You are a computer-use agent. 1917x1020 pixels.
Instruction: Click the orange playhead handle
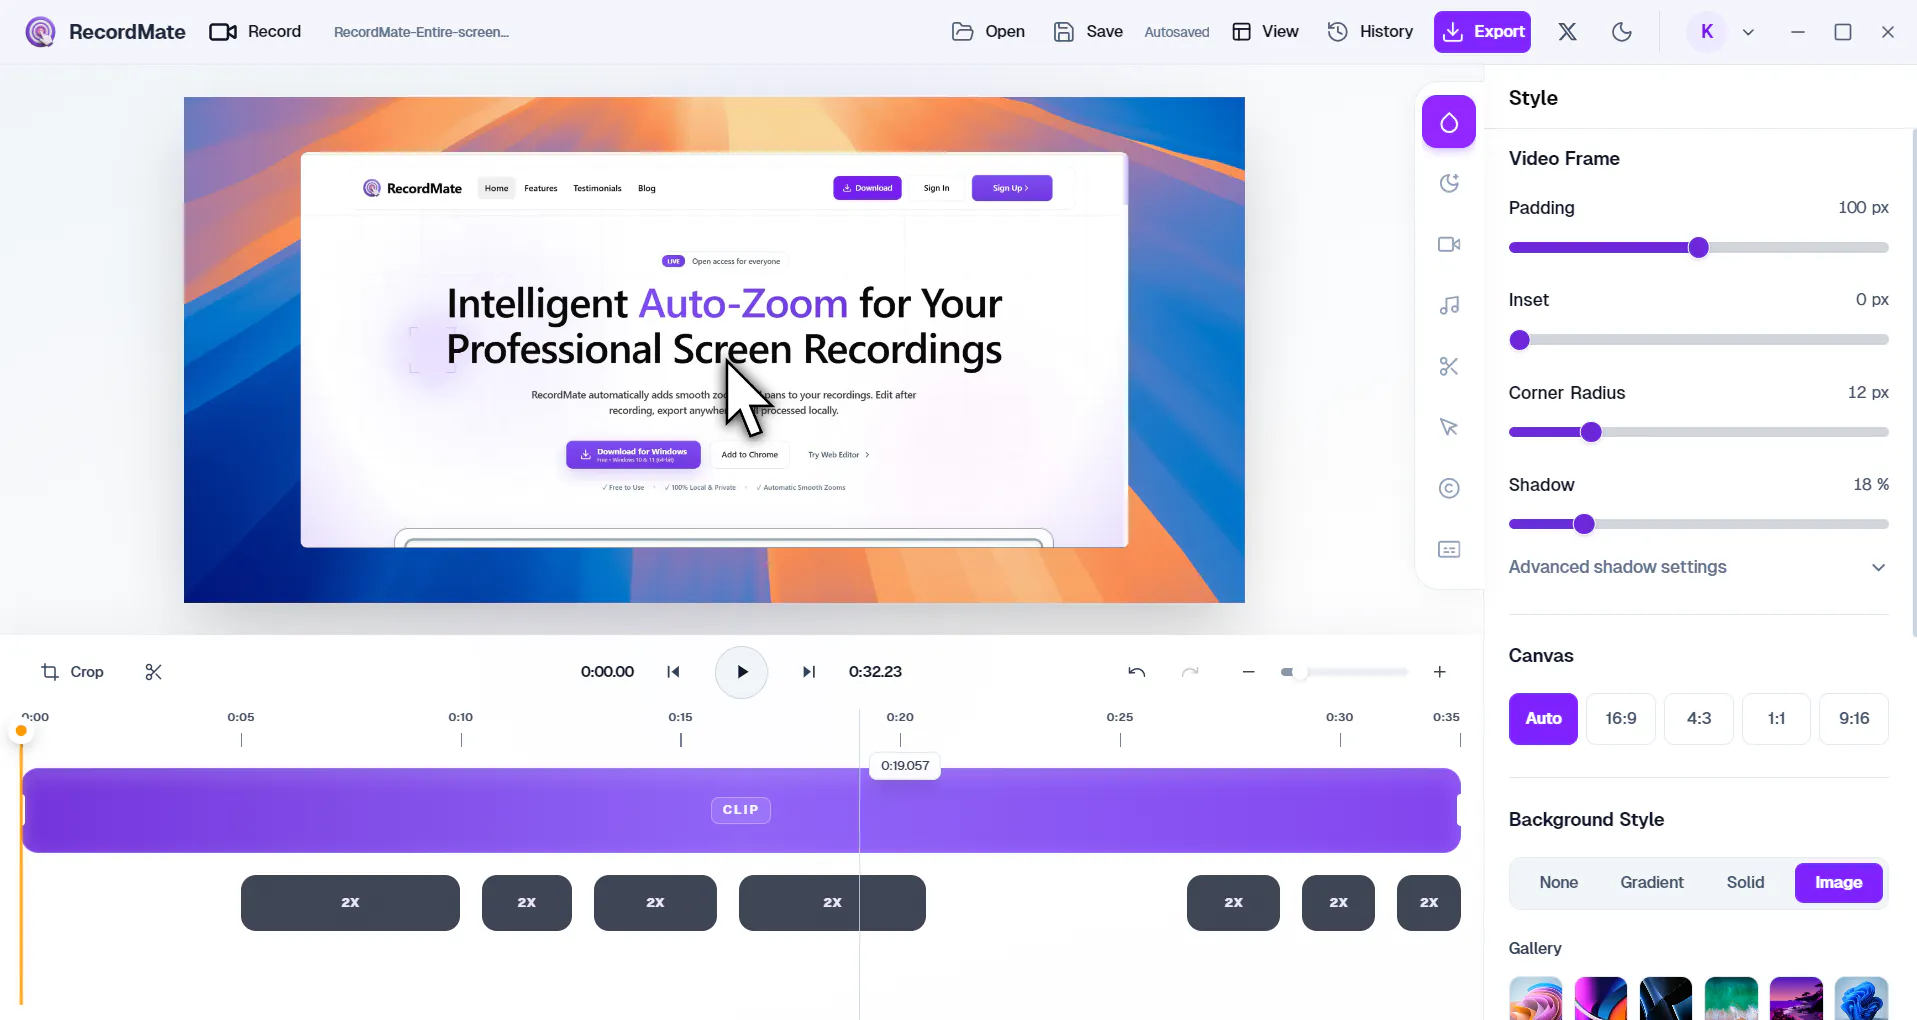(21, 731)
